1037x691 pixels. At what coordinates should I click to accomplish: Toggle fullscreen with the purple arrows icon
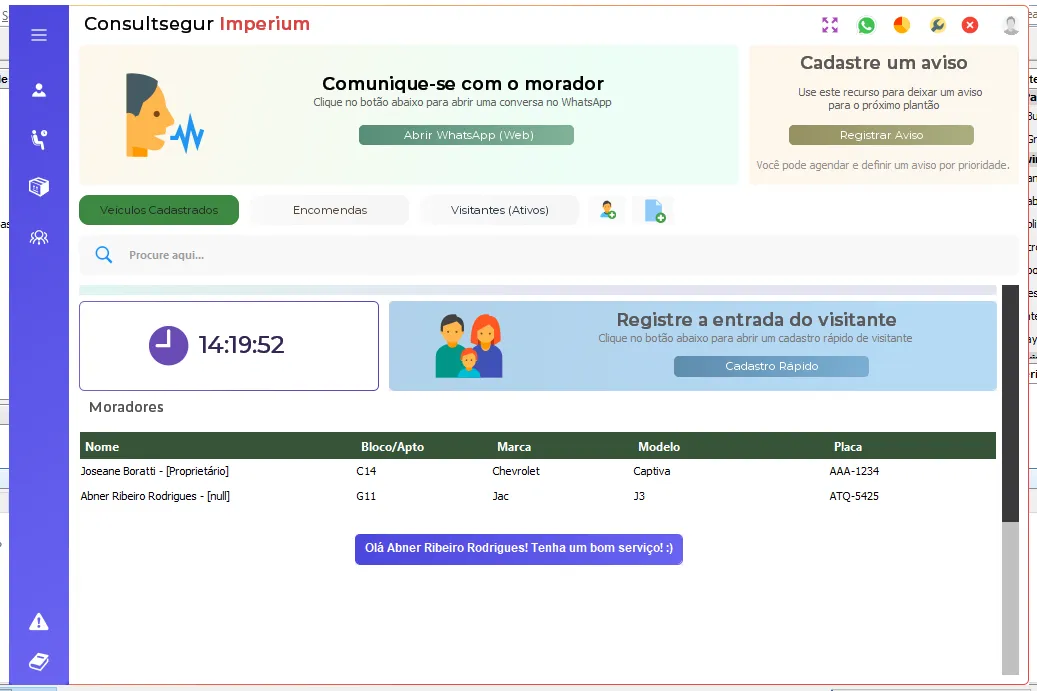(x=829, y=25)
